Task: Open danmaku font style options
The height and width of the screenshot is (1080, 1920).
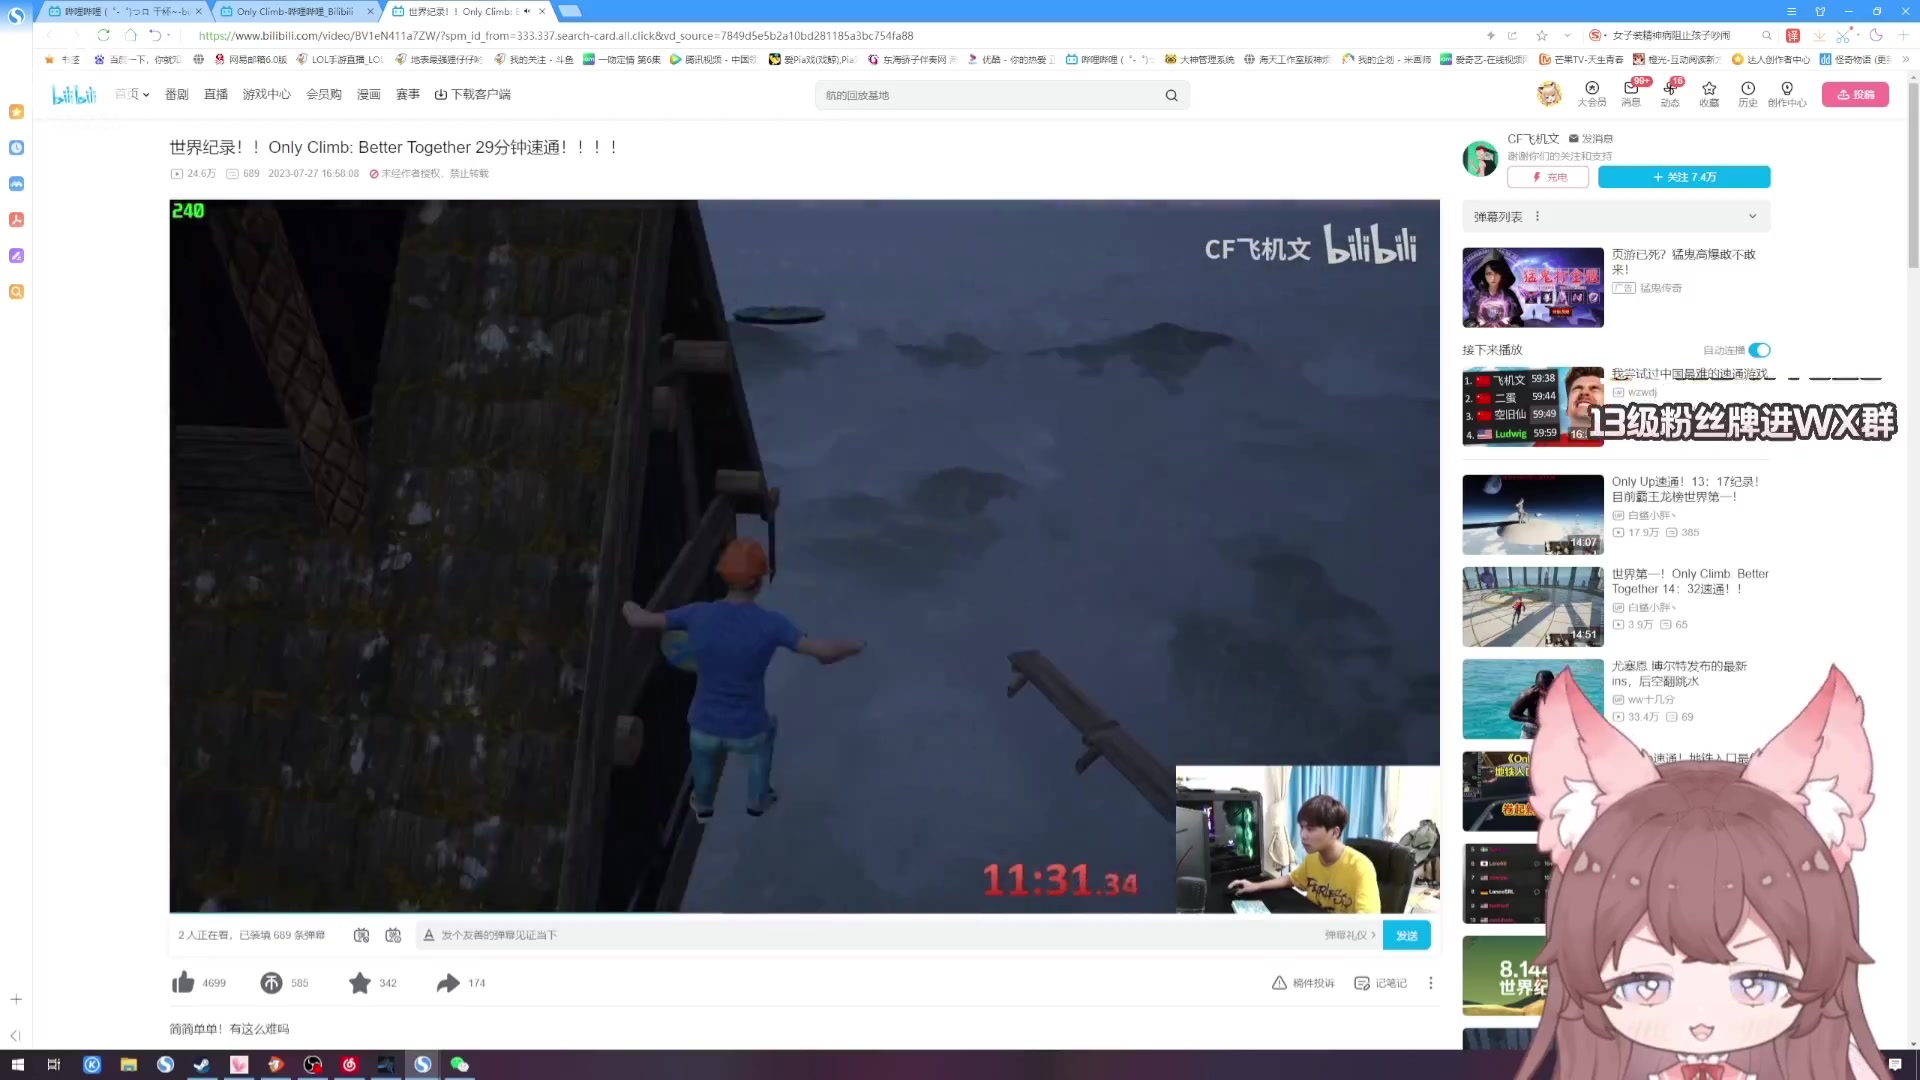Action: pyautogui.click(x=429, y=935)
